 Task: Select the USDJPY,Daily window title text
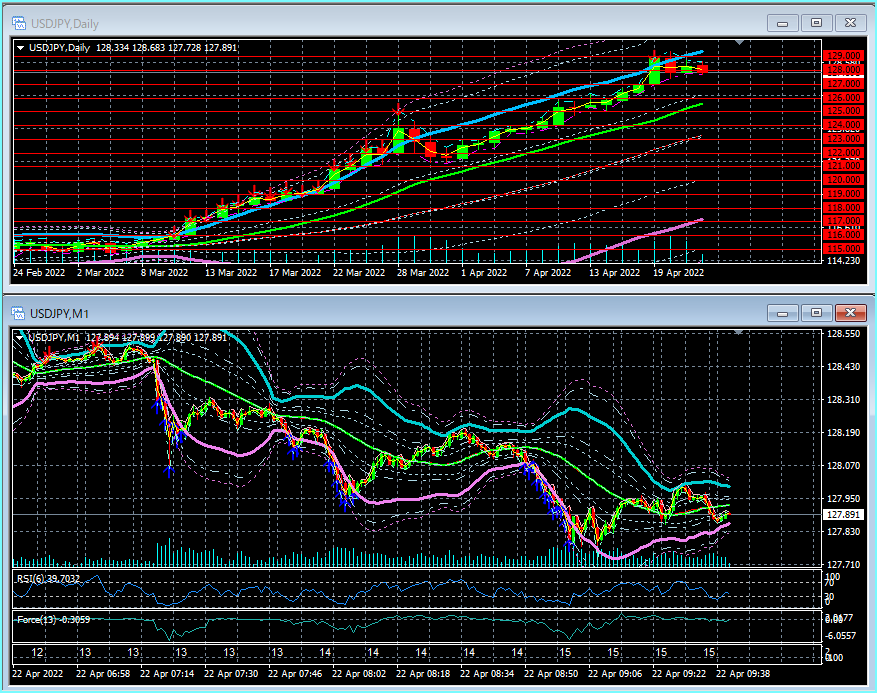click(x=65, y=24)
